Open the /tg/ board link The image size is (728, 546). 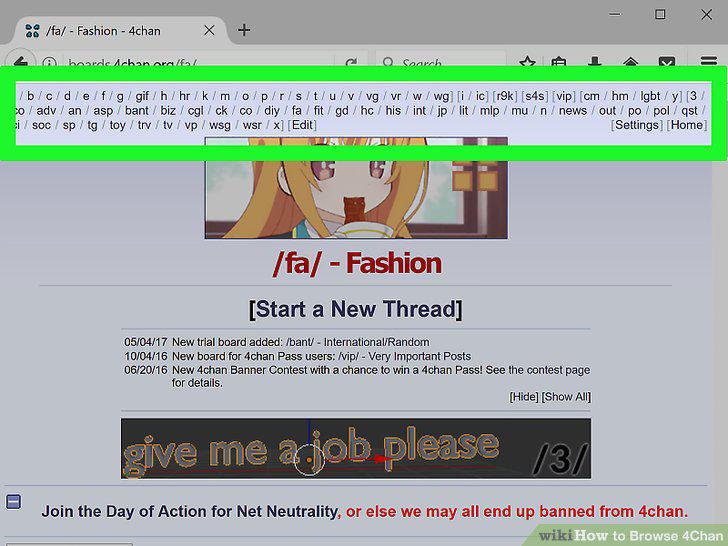click(92, 125)
